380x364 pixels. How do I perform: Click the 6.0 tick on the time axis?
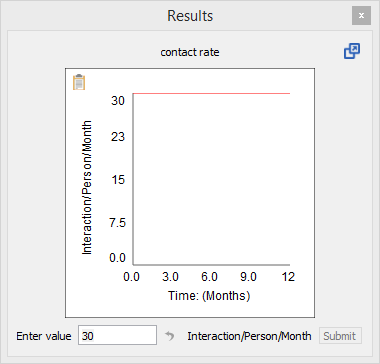[210, 277]
